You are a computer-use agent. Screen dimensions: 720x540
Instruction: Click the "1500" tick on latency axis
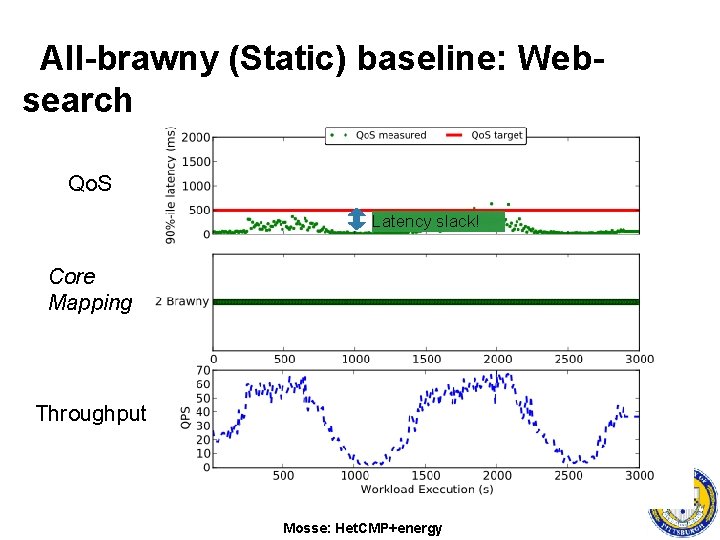point(196,162)
